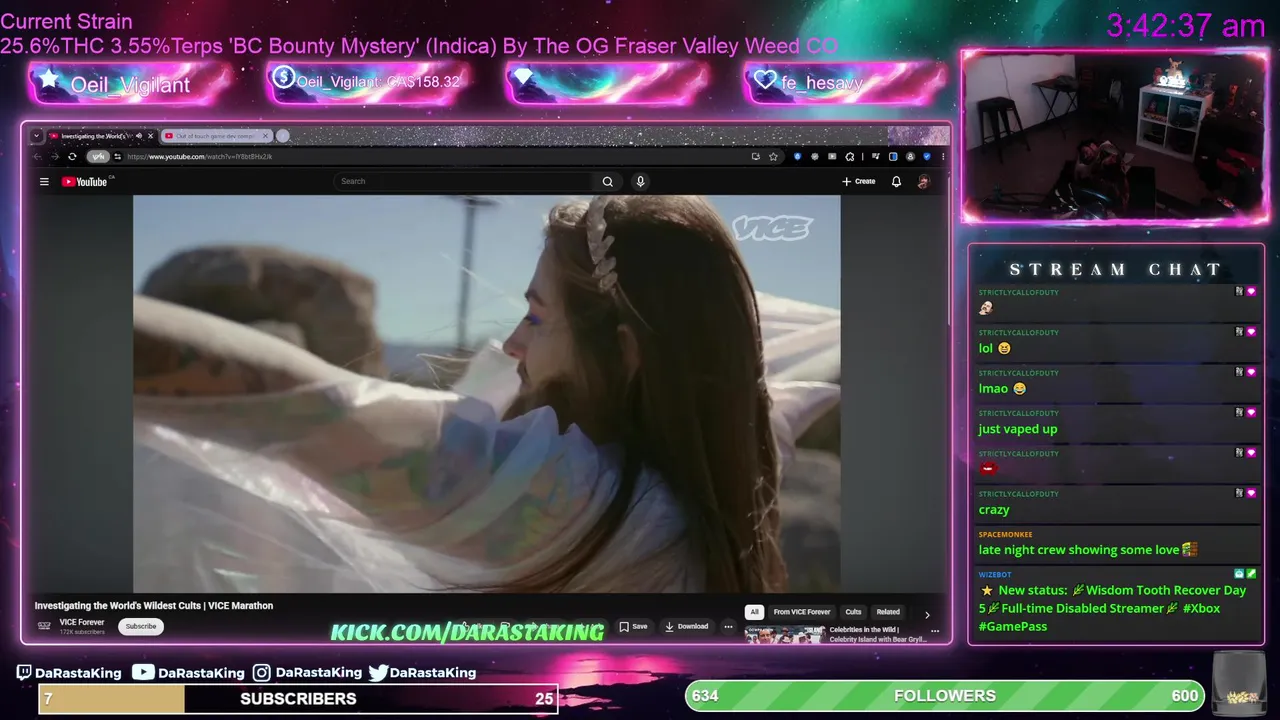This screenshot has width=1280, height=720.
Task: Select the All filter chip
Action: [x=754, y=612]
